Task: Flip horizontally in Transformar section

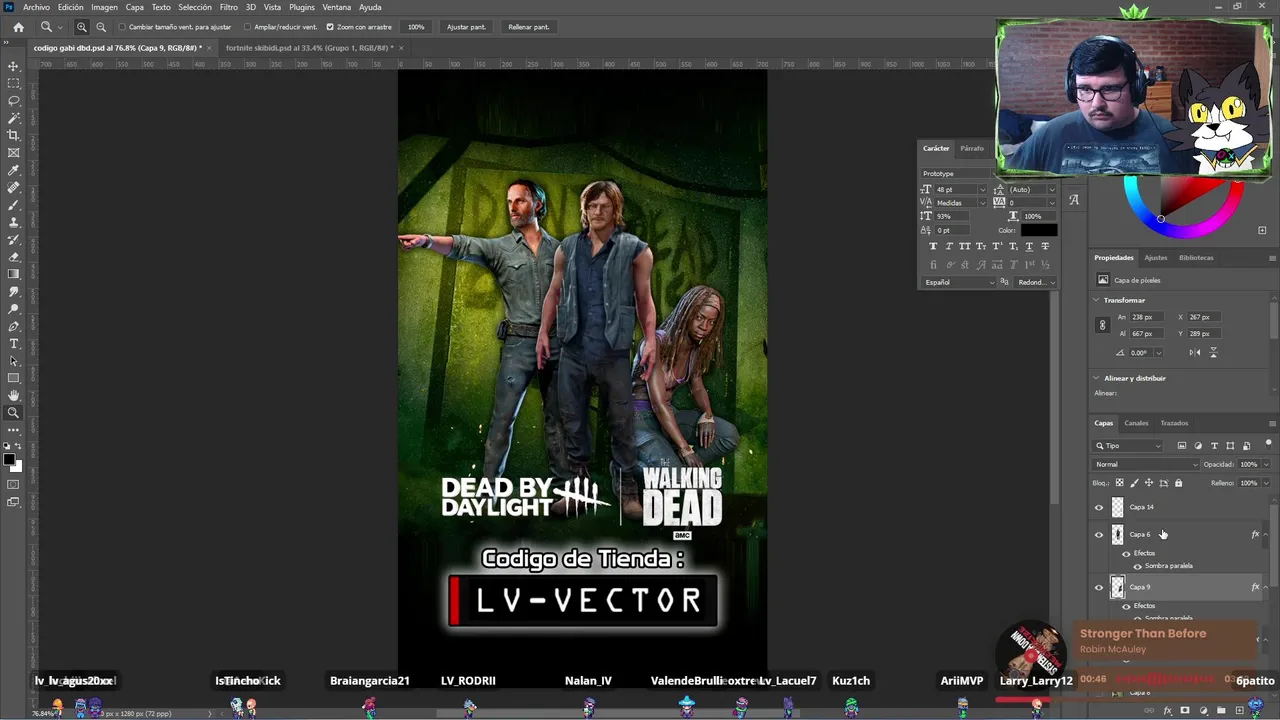Action: 1195,352
